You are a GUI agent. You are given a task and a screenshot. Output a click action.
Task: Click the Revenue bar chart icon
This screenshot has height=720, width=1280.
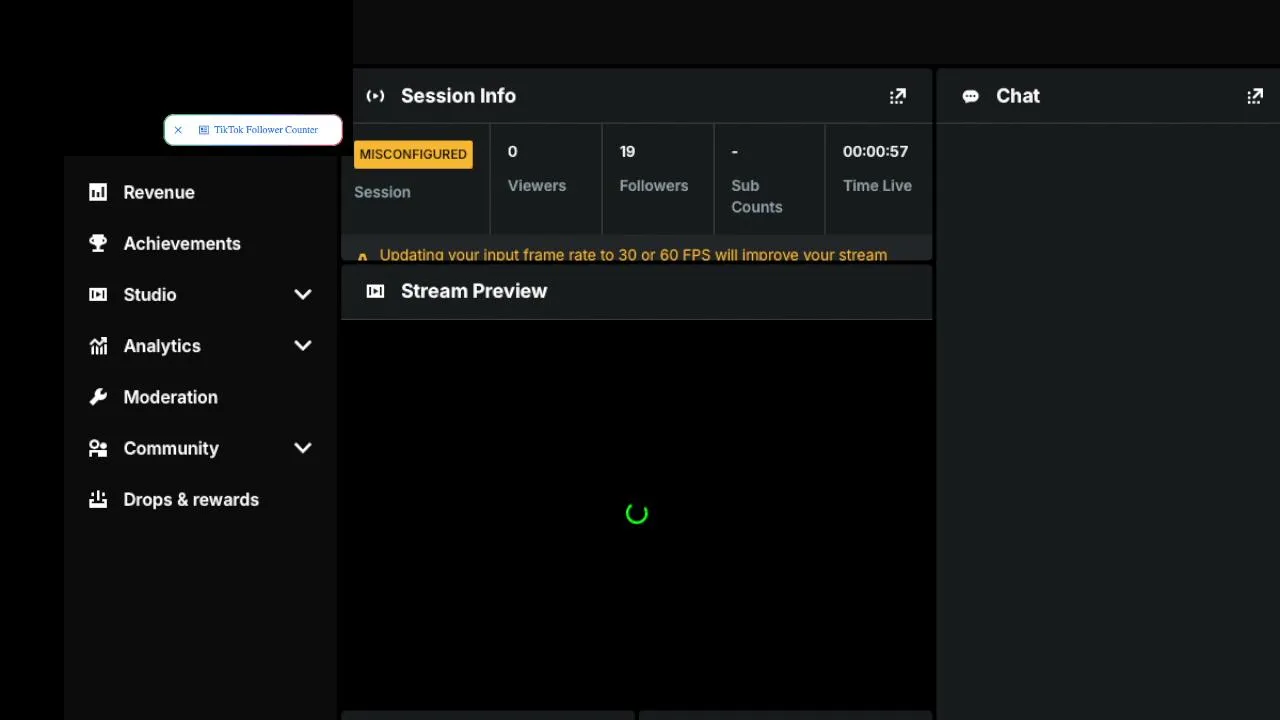point(98,192)
